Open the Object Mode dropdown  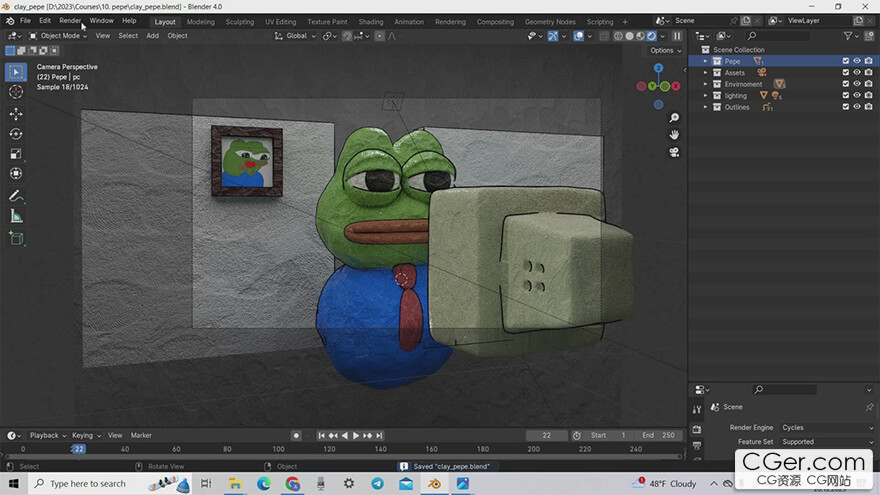pyautogui.click(x=58, y=36)
